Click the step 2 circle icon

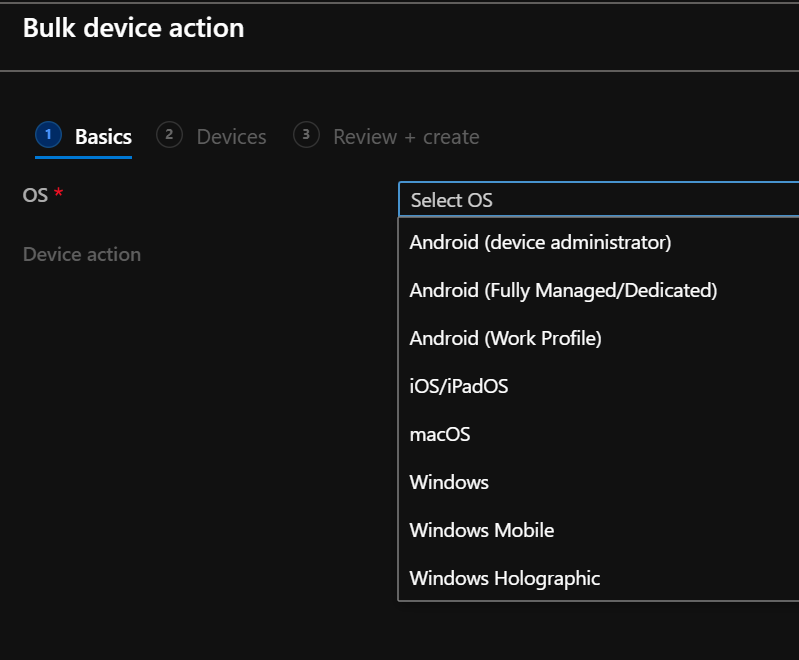(x=170, y=135)
